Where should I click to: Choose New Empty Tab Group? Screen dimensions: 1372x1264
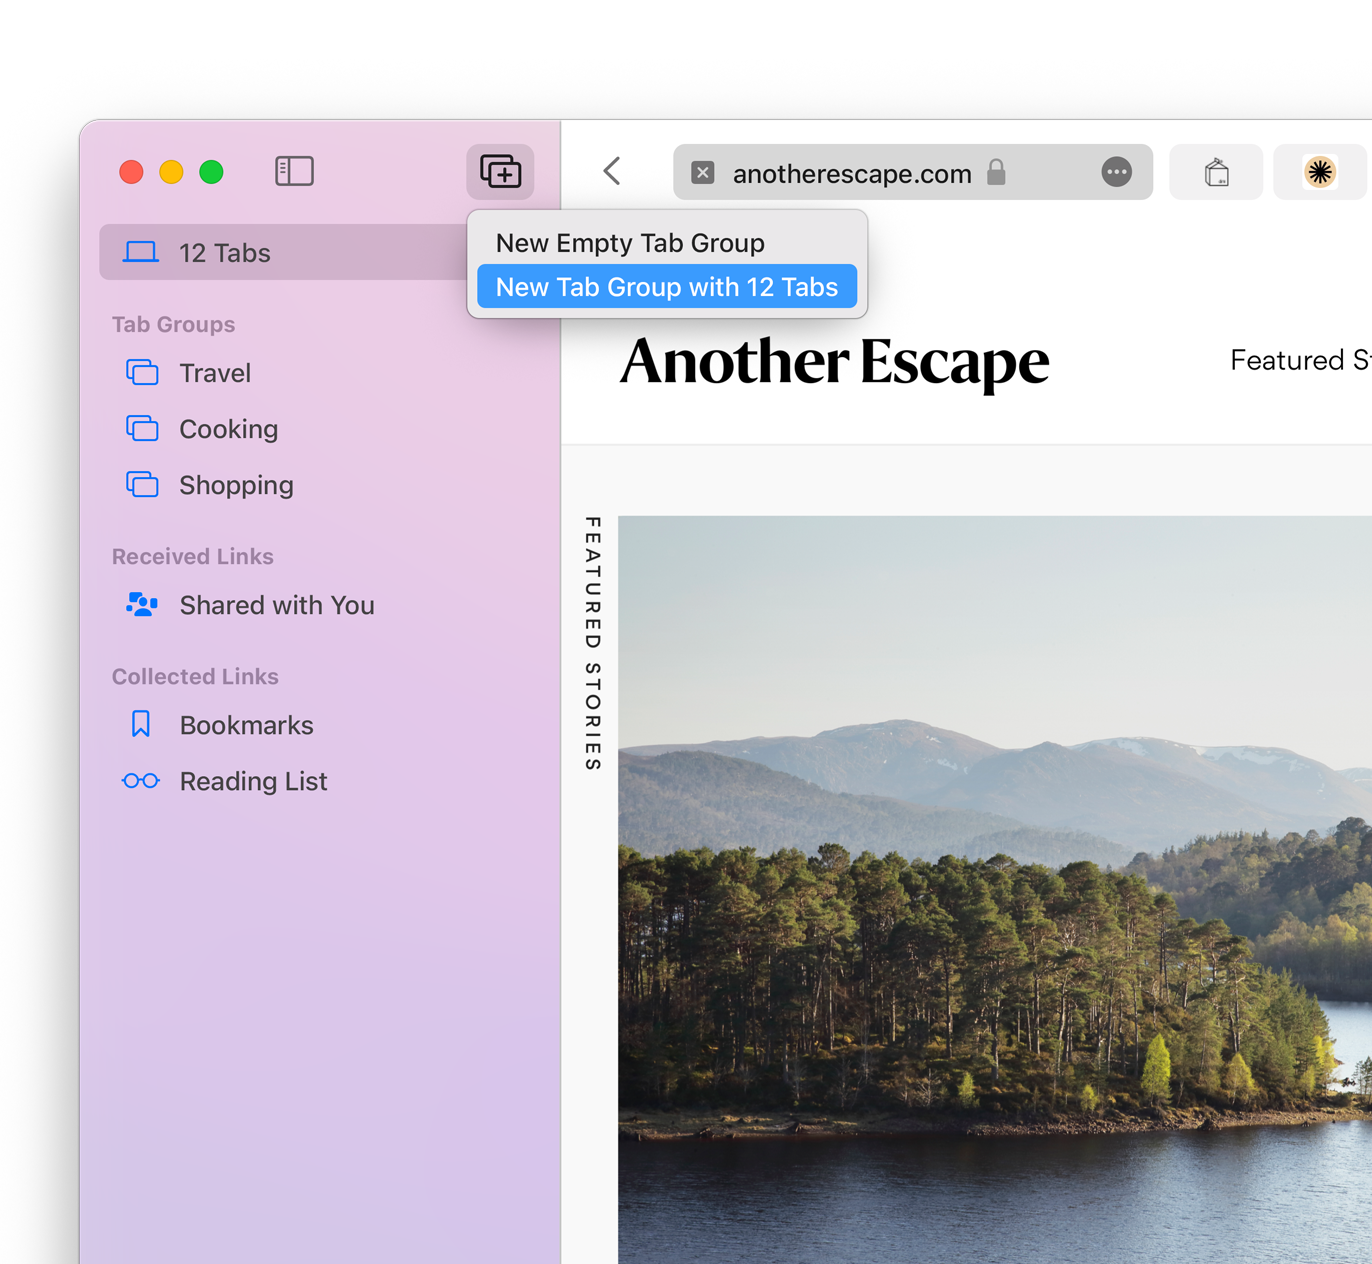point(630,243)
